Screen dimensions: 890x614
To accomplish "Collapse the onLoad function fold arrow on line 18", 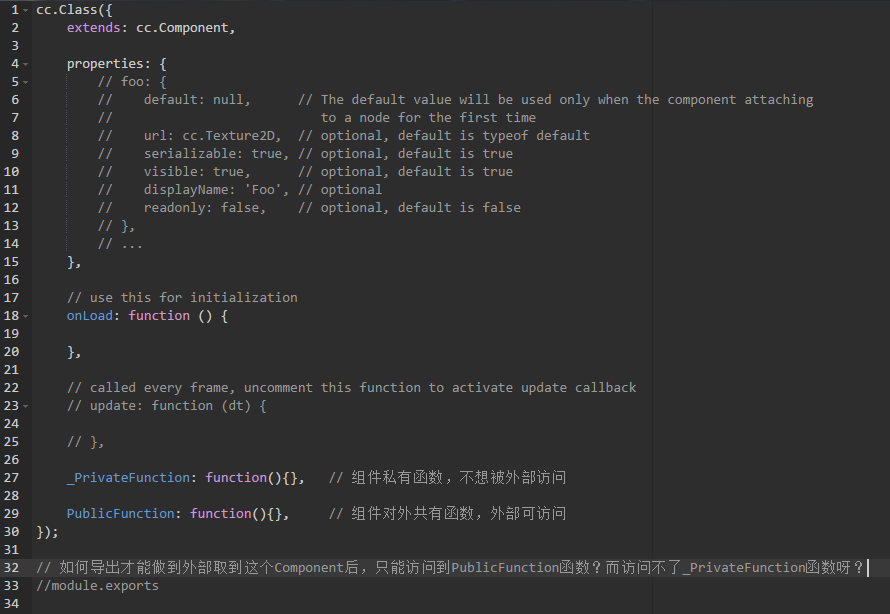I will pos(26,316).
